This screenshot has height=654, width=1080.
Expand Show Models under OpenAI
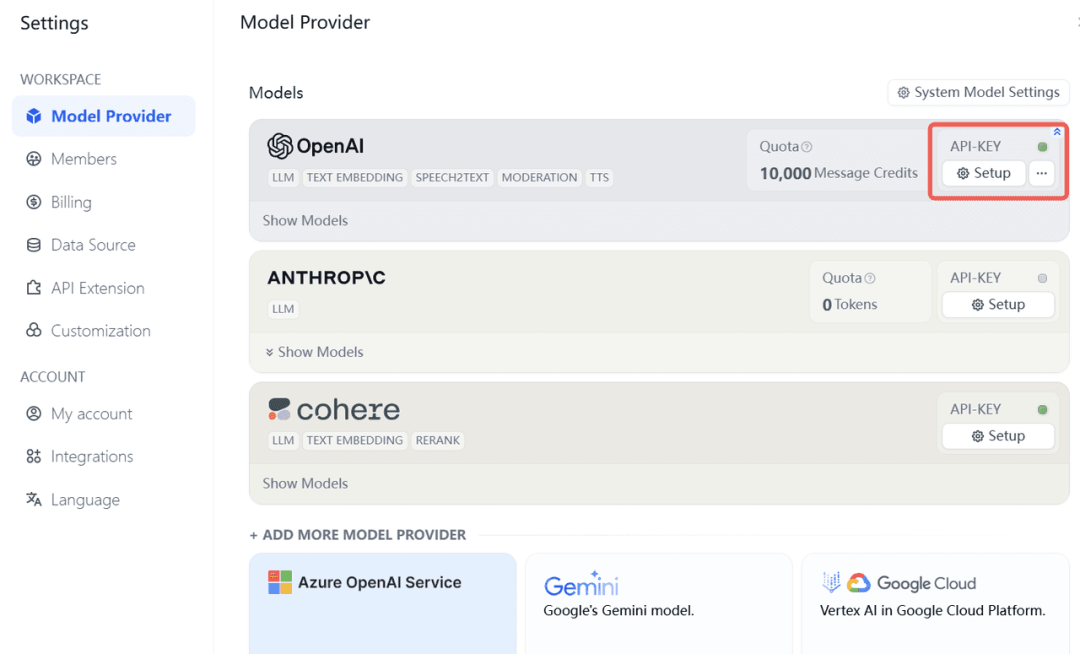point(305,220)
